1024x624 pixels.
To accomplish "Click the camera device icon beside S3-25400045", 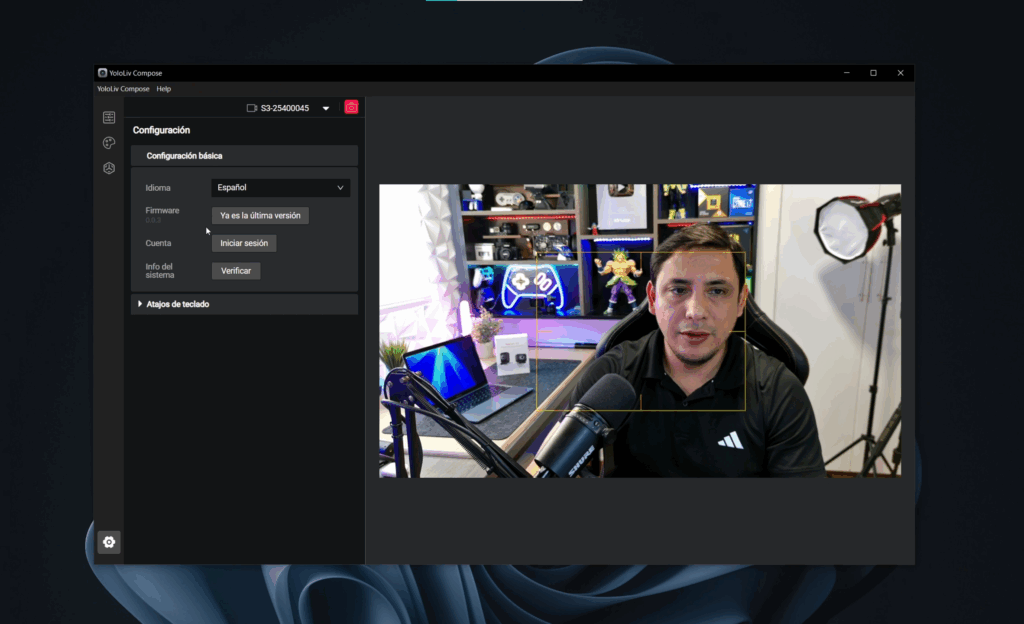I will click(x=252, y=108).
